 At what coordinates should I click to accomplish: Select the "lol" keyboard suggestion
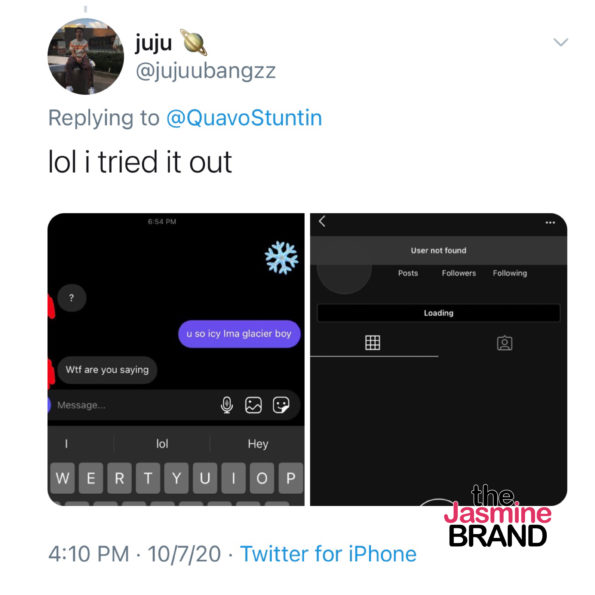(162, 443)
